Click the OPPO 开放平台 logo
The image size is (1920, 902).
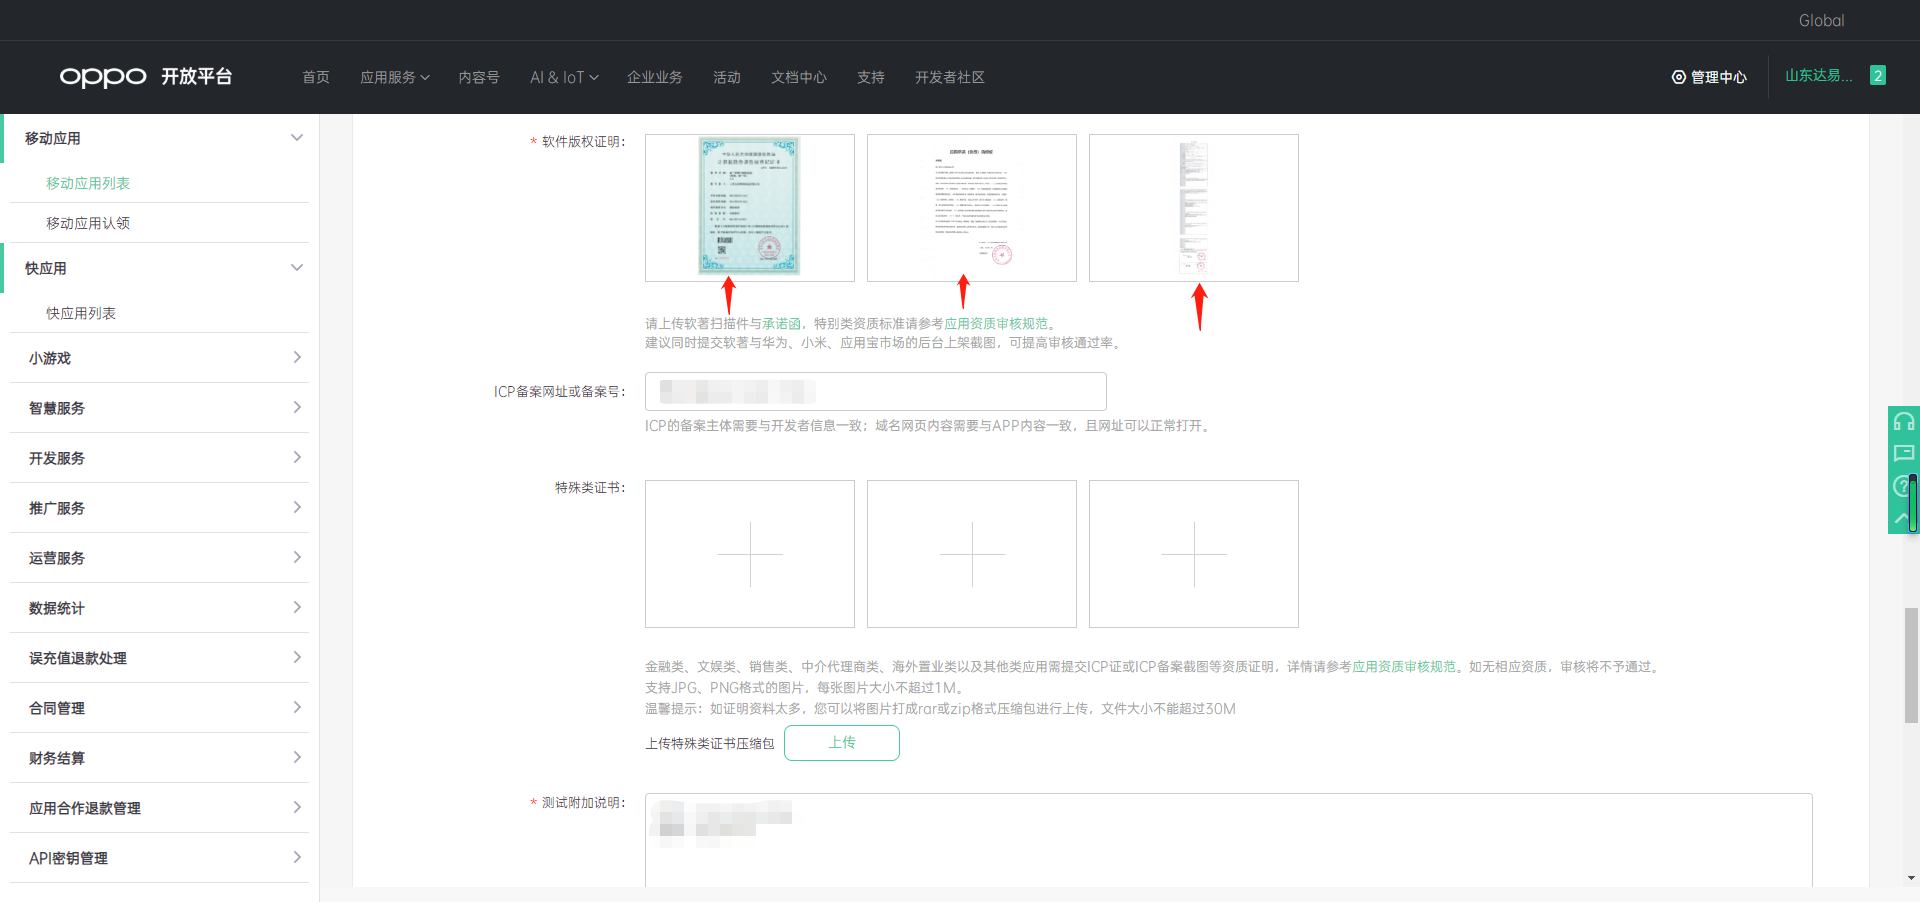146,77
